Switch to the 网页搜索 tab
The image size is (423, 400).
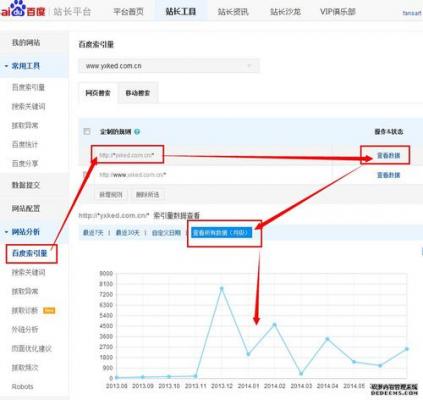tap(98, 93)
